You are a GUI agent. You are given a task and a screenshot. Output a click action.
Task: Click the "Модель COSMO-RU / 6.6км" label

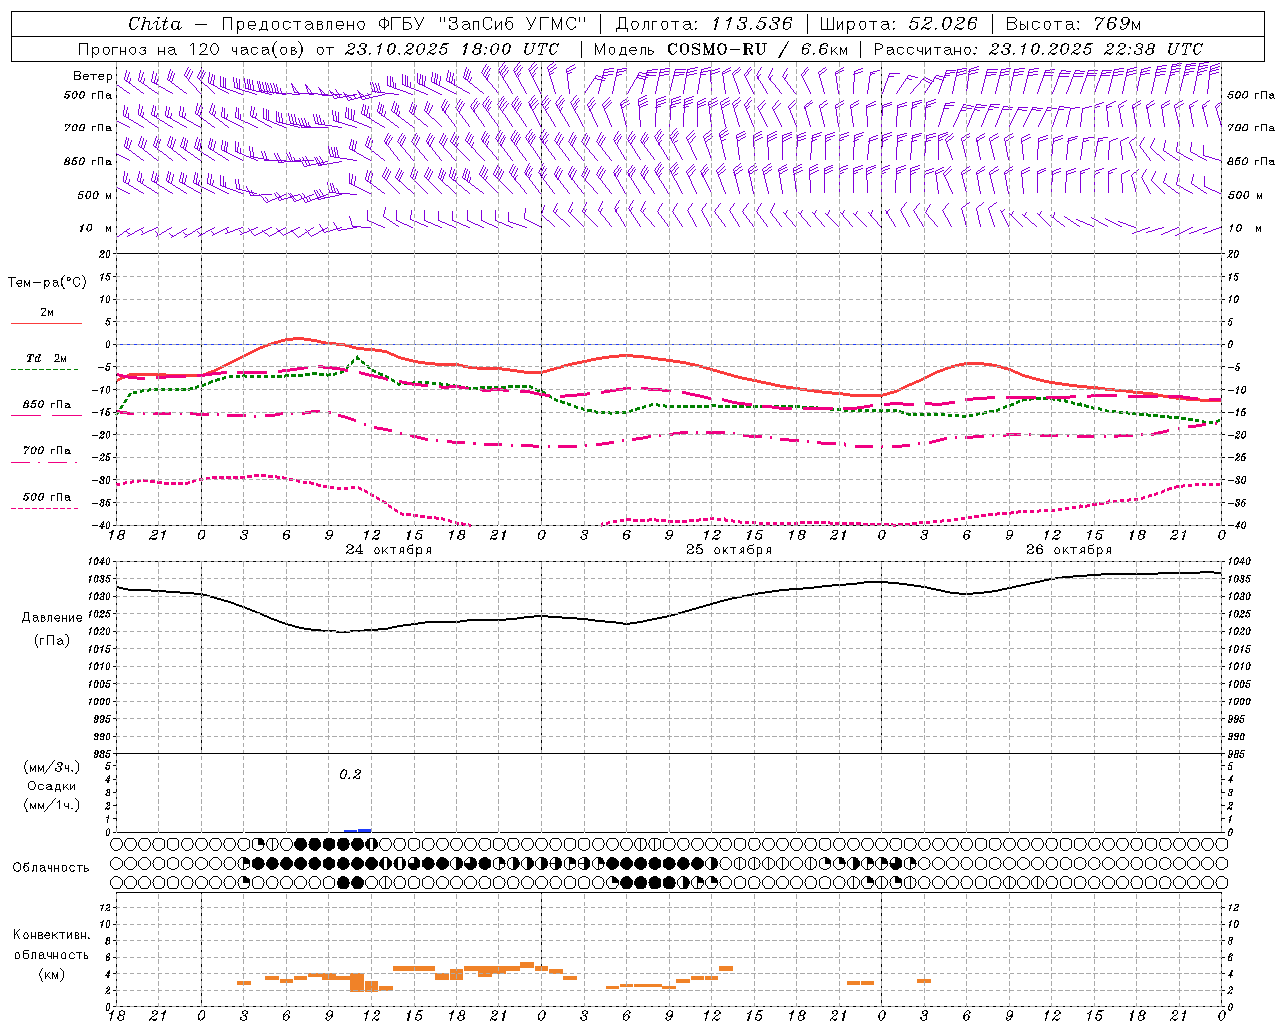[x=721, y=49]
